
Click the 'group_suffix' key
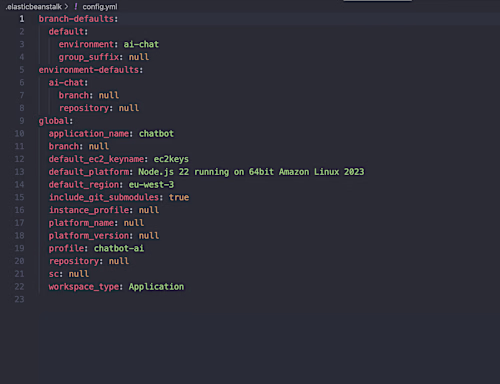pyautogui.click(x=89, y=57)
